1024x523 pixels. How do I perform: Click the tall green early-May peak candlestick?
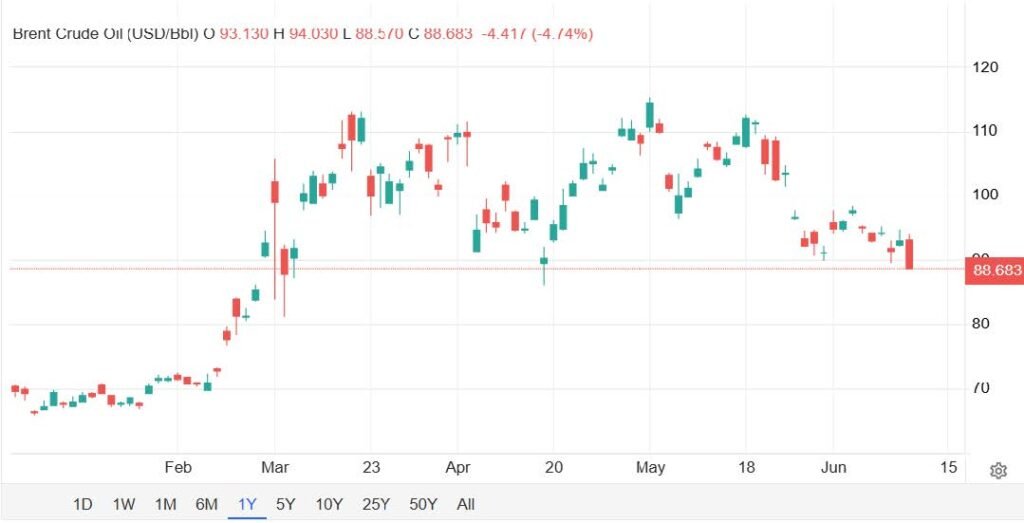click(649, 114)
